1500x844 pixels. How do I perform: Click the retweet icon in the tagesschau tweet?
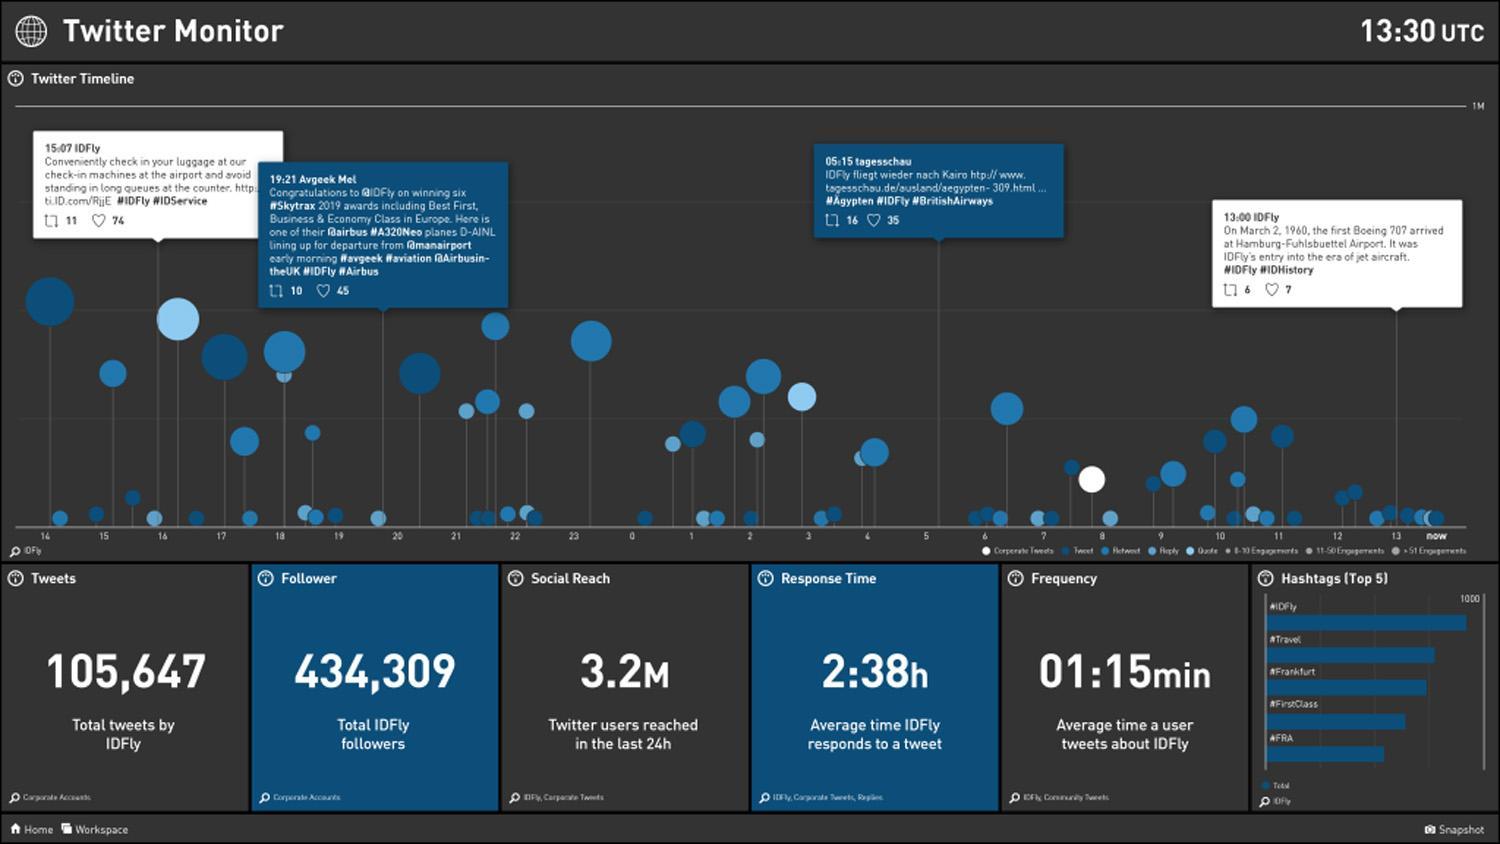coord(832,220)
